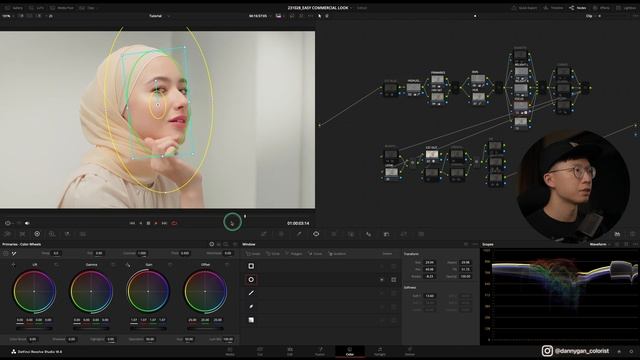
Task: Click the viewer timecode 01:00:03:14
Action: pyautogui.click(x=298, y=223)
